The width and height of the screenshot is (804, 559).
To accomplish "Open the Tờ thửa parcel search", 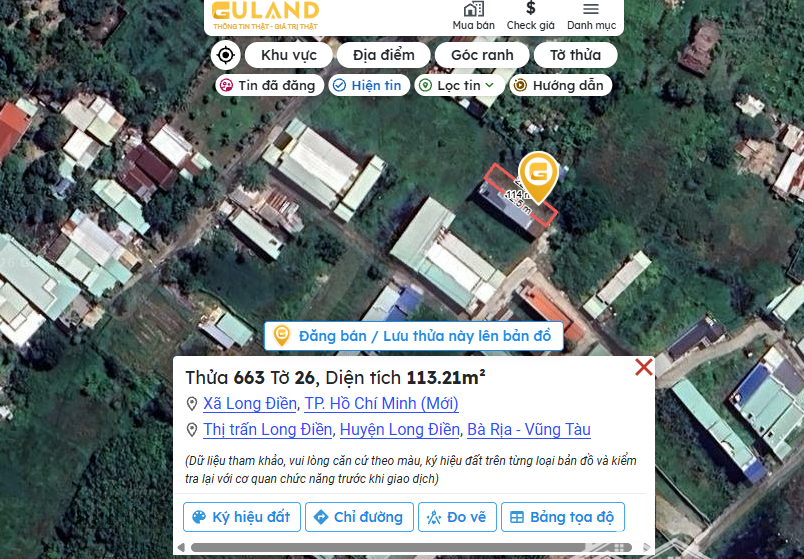I will 575,55.
